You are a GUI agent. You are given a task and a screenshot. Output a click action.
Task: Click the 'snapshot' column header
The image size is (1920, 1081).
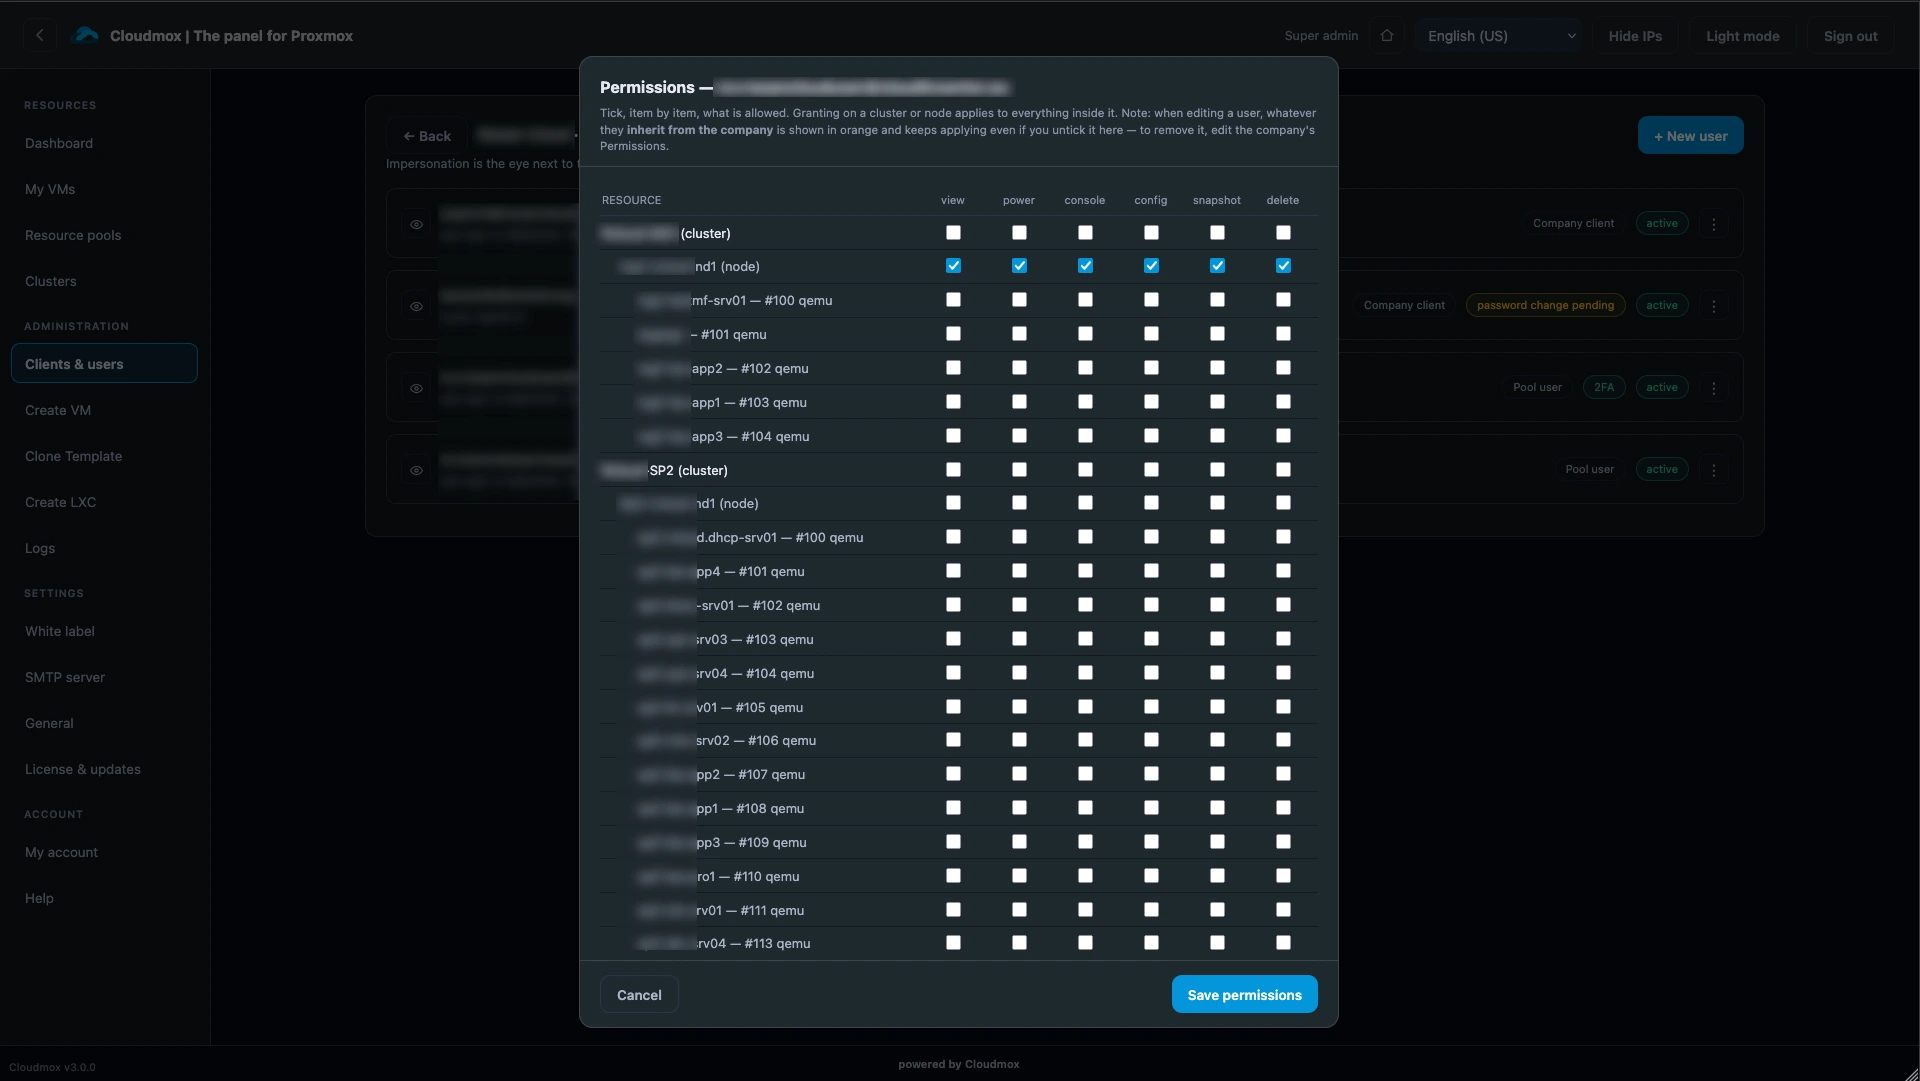click(1217, 200)
